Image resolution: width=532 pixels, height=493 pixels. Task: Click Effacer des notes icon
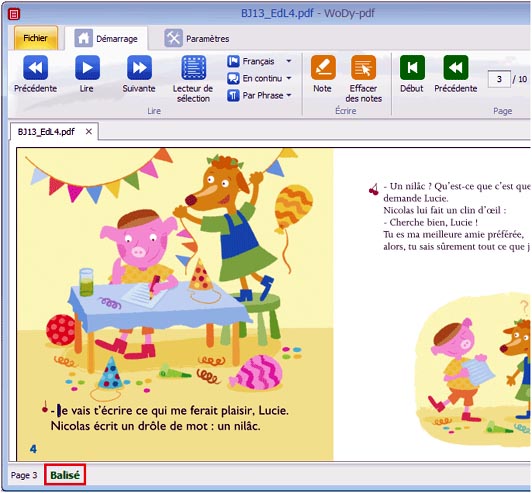pyautogui.click(x=363, y=68)
